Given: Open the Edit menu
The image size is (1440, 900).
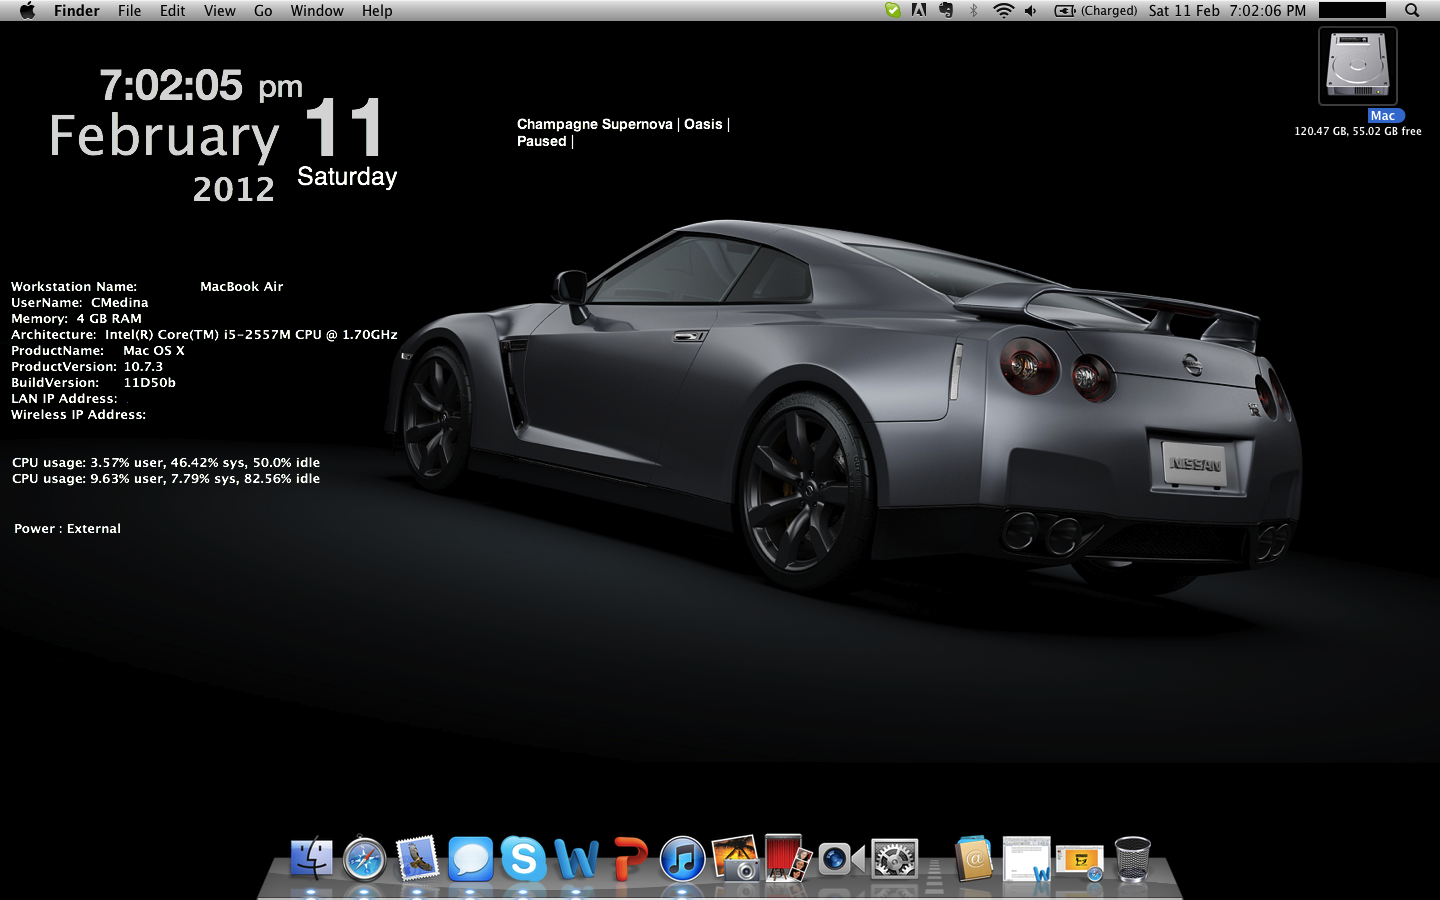Looking at the screenshot, I should (x=172, y=11).
